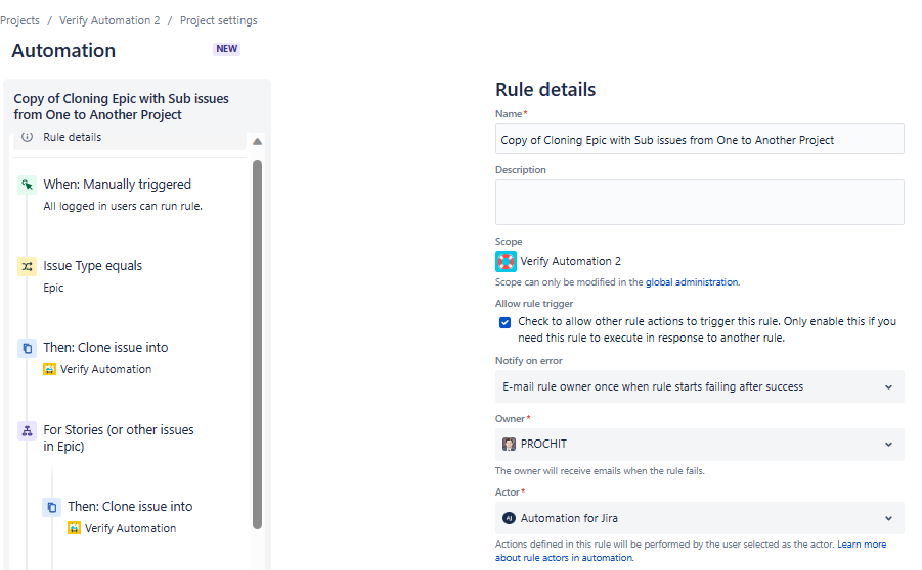Click the Allow rule trigger label
Screen dimensions: 922x570
pyautogui.click(x=534, y=304)
